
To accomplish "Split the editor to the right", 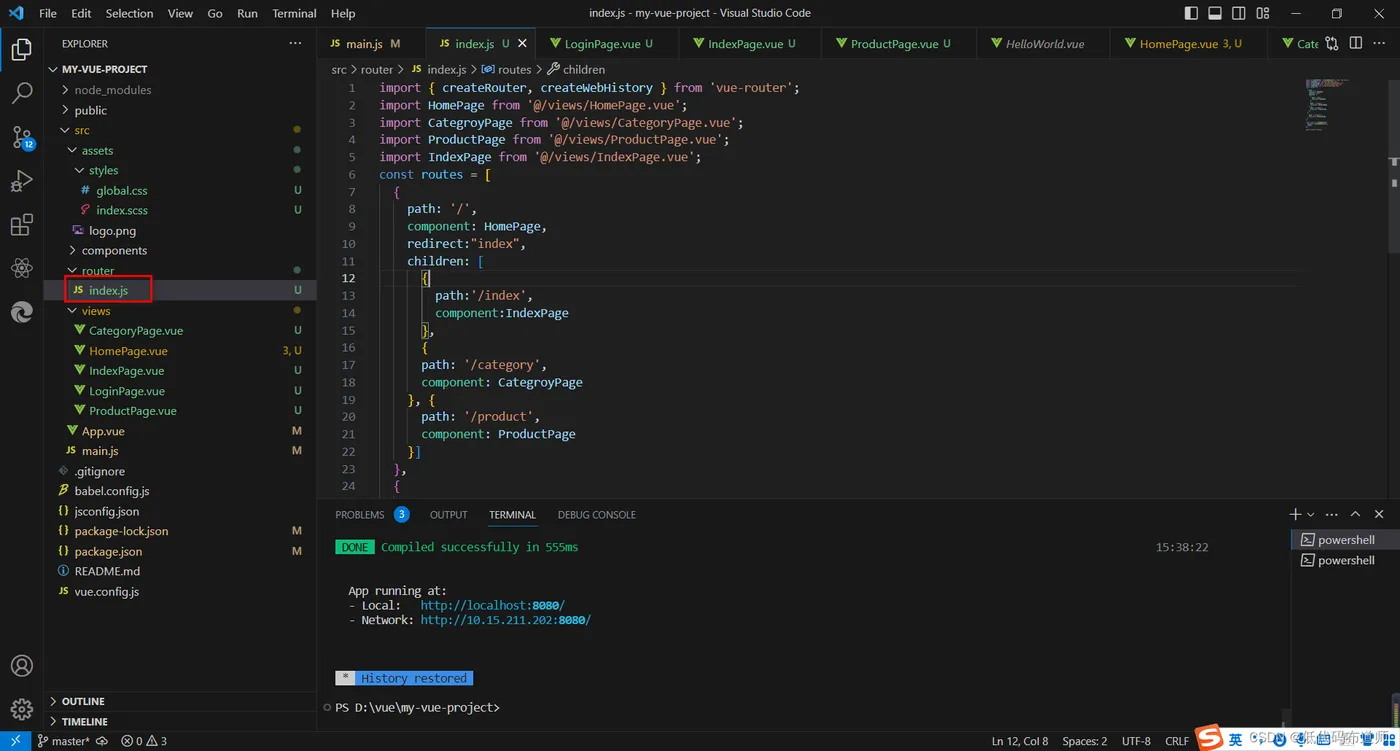I will click(x=1356, y=43).
